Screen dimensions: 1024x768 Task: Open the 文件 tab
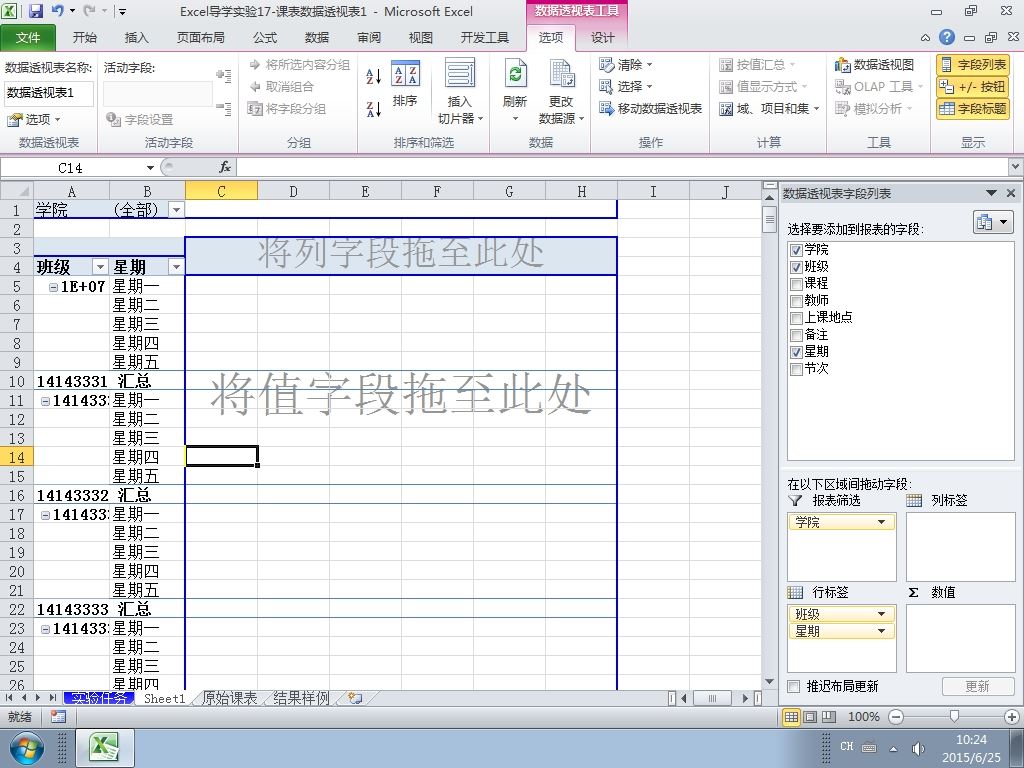[x=27, y=38]
